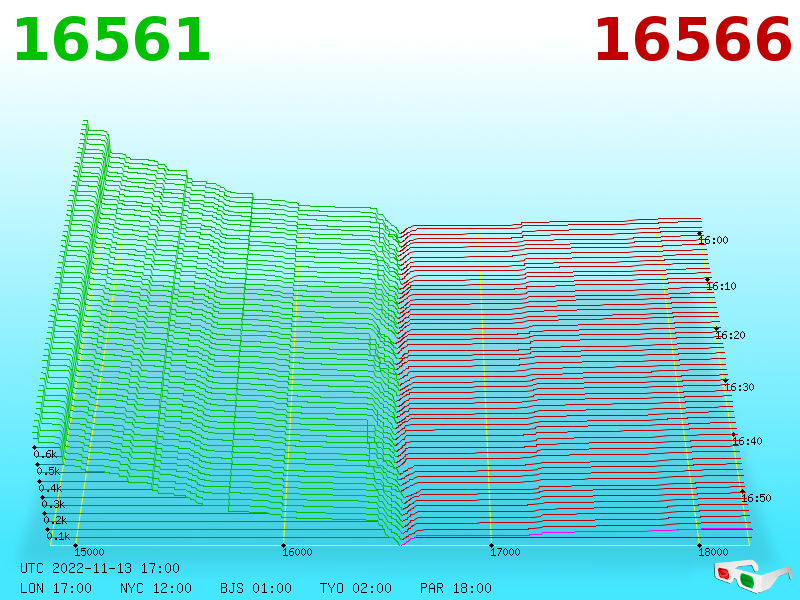Viewport: 800px width, 600px height.
Task: Click the PAR 18:00 clock
Action: pyautogui.click(x=456, y=588)
